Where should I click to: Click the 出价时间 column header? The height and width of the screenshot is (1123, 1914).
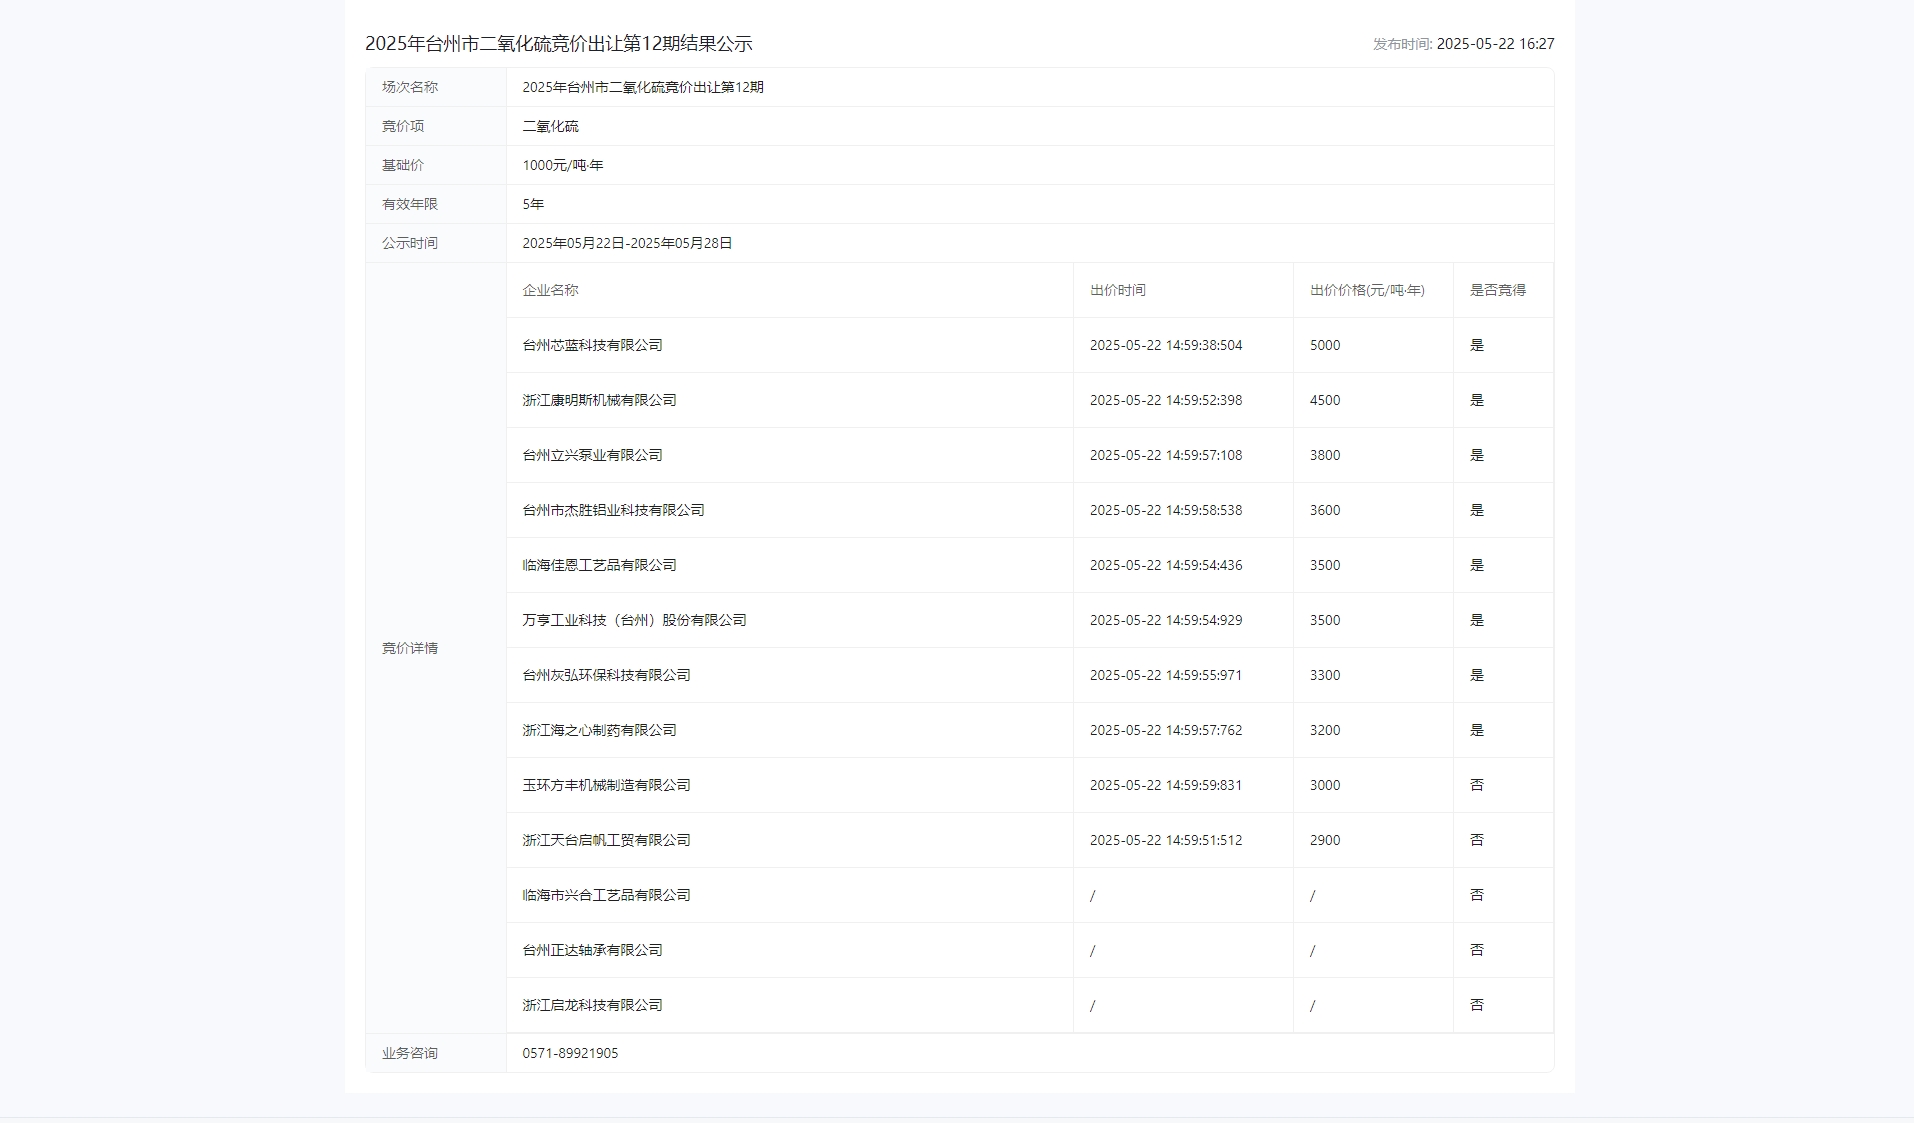(1117, 290)
